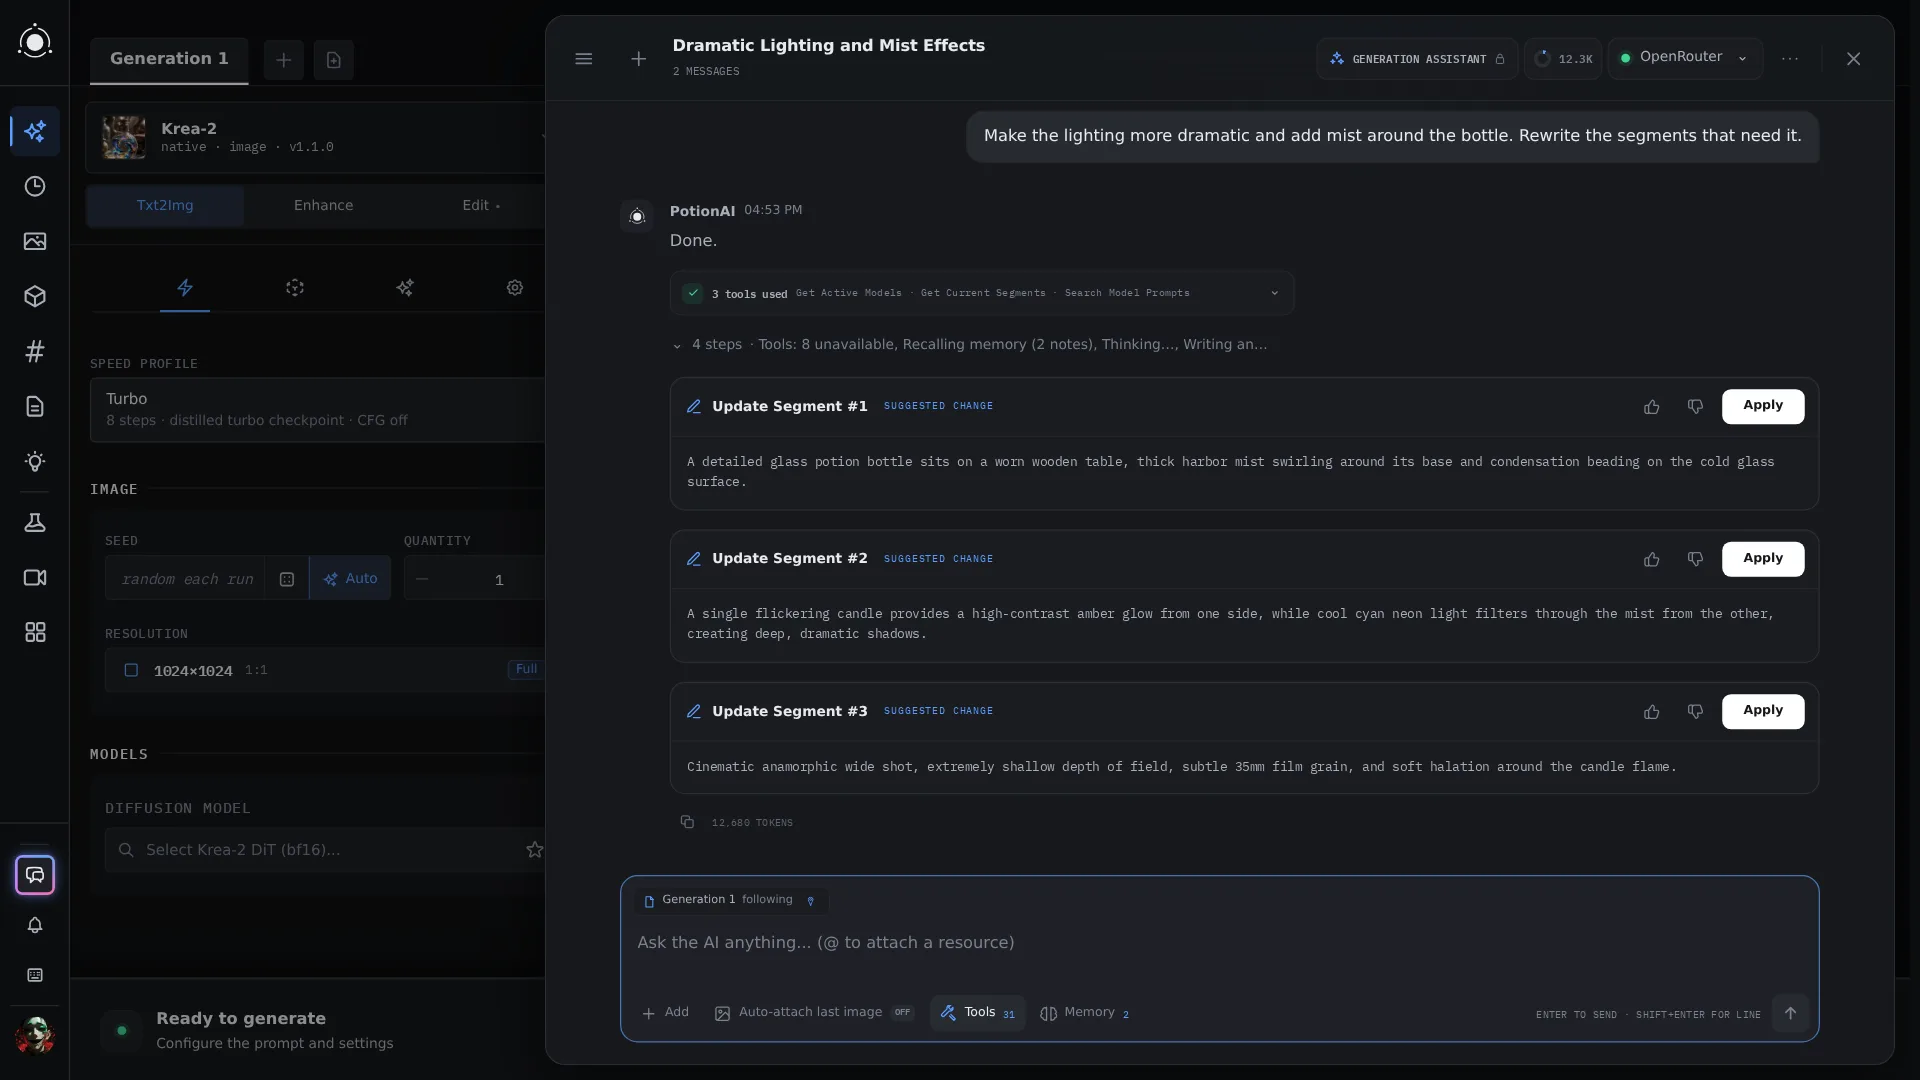The width and height of the screenshot is (1920, 1080).
Task: Expand the 4 steps details
Action: (970, 345)
